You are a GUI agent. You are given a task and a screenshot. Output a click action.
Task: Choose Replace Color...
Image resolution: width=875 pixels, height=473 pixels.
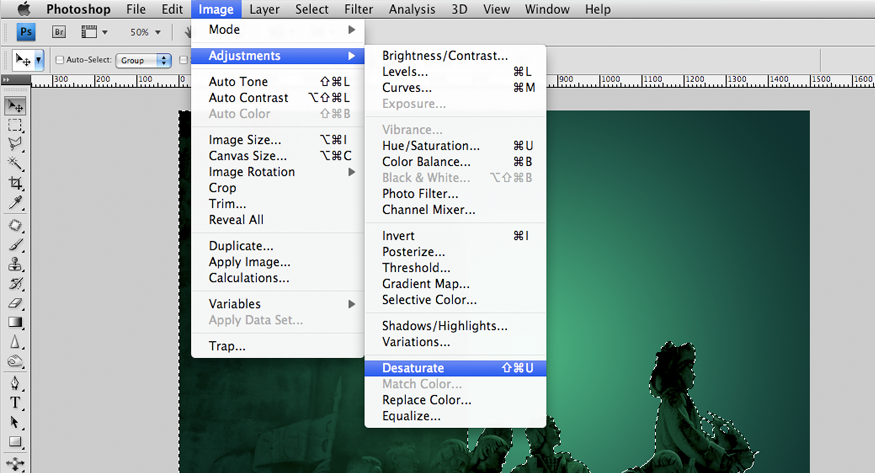[x=455, y=400]
